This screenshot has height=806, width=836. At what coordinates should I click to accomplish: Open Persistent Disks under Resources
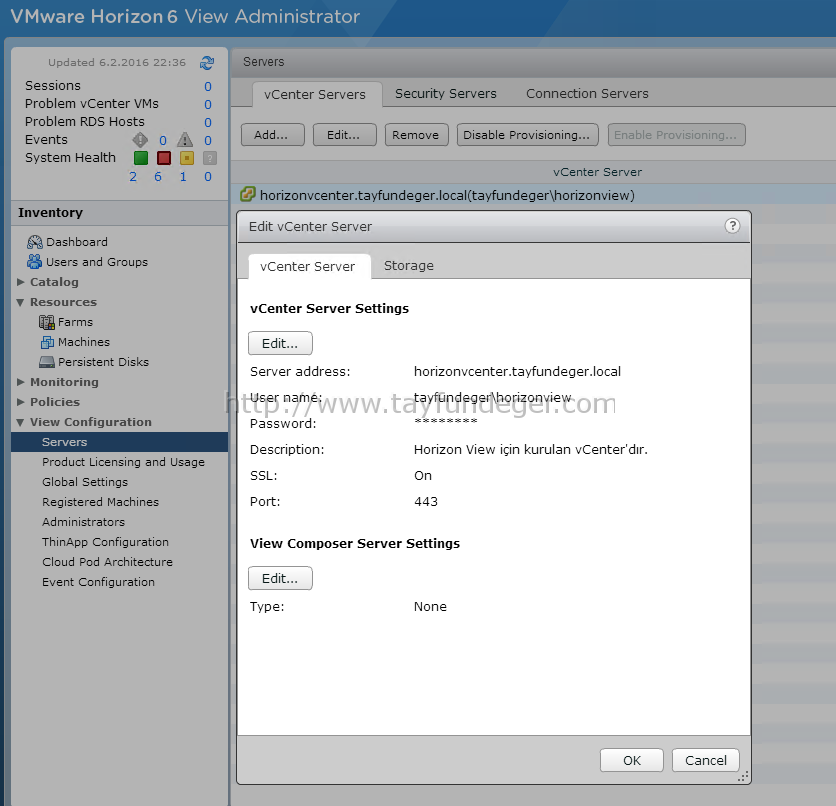103,362
